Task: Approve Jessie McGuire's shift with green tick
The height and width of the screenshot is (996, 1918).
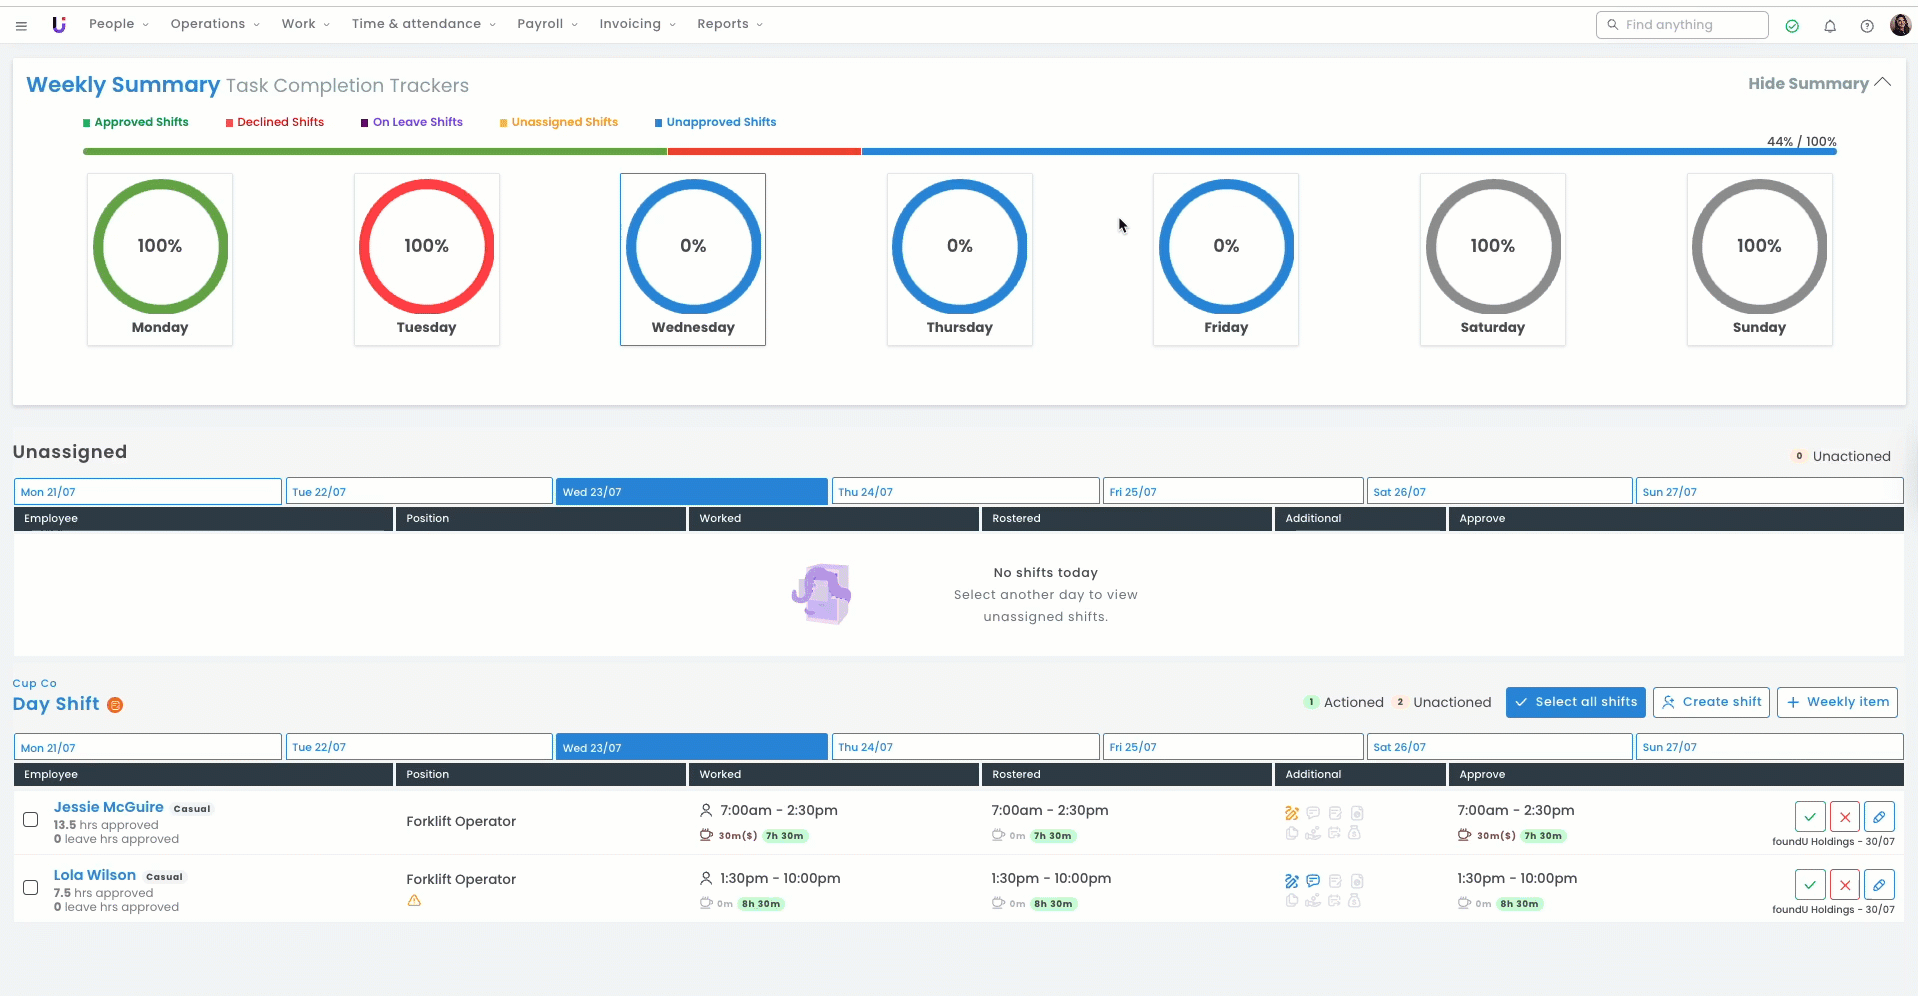Action: (x=1809, y=817)
